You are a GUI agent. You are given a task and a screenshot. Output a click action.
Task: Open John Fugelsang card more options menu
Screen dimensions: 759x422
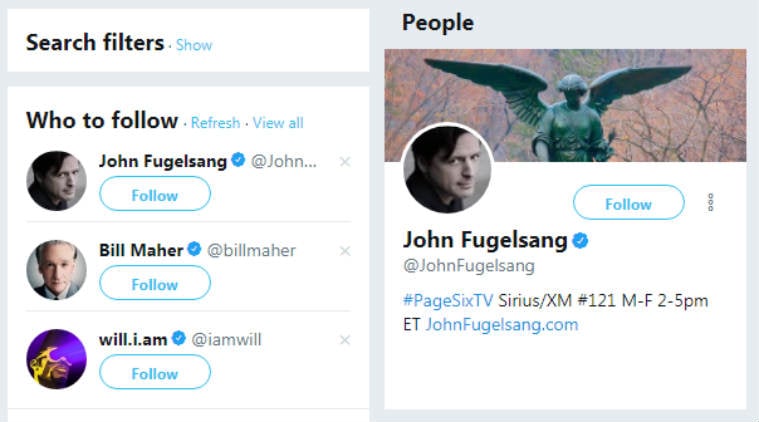pos(711,203)
